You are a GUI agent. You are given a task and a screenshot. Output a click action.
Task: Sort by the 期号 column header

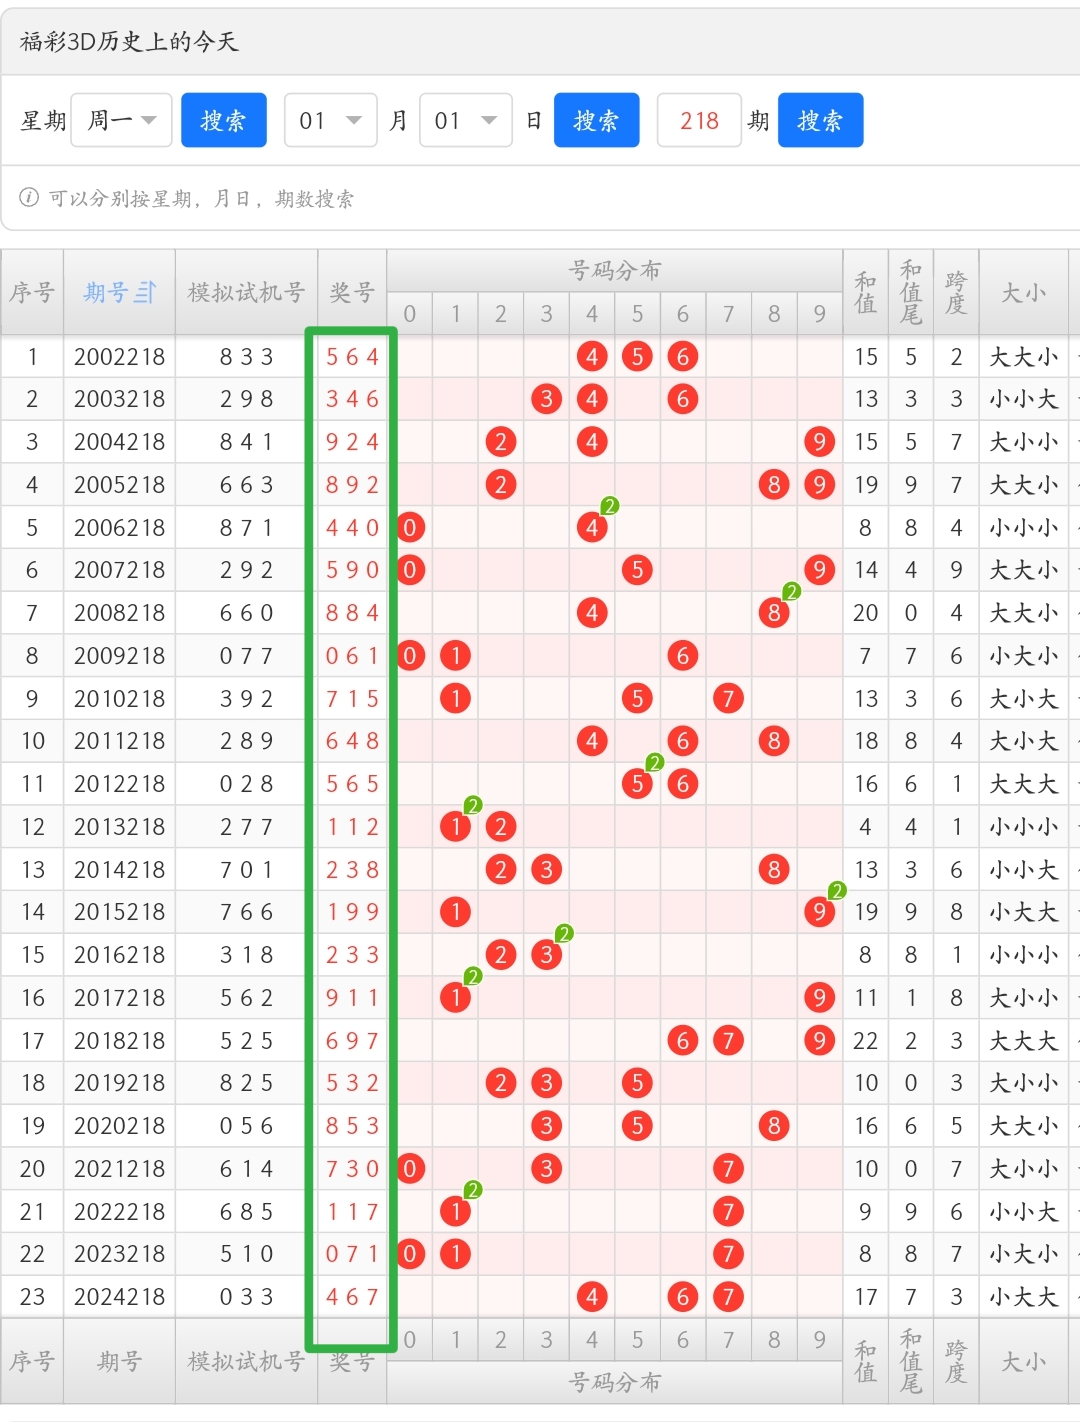tap(119, 292)
